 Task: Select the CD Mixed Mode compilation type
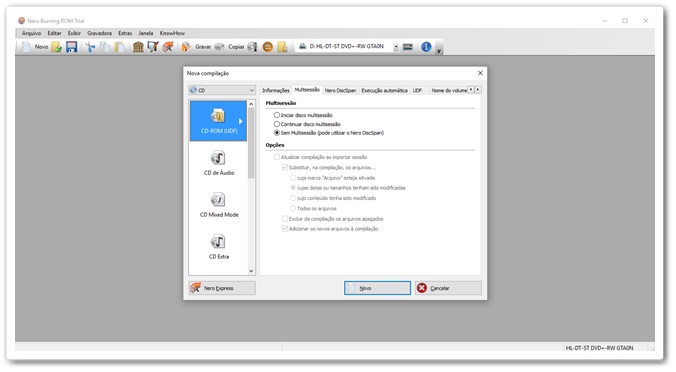(219, 205)
